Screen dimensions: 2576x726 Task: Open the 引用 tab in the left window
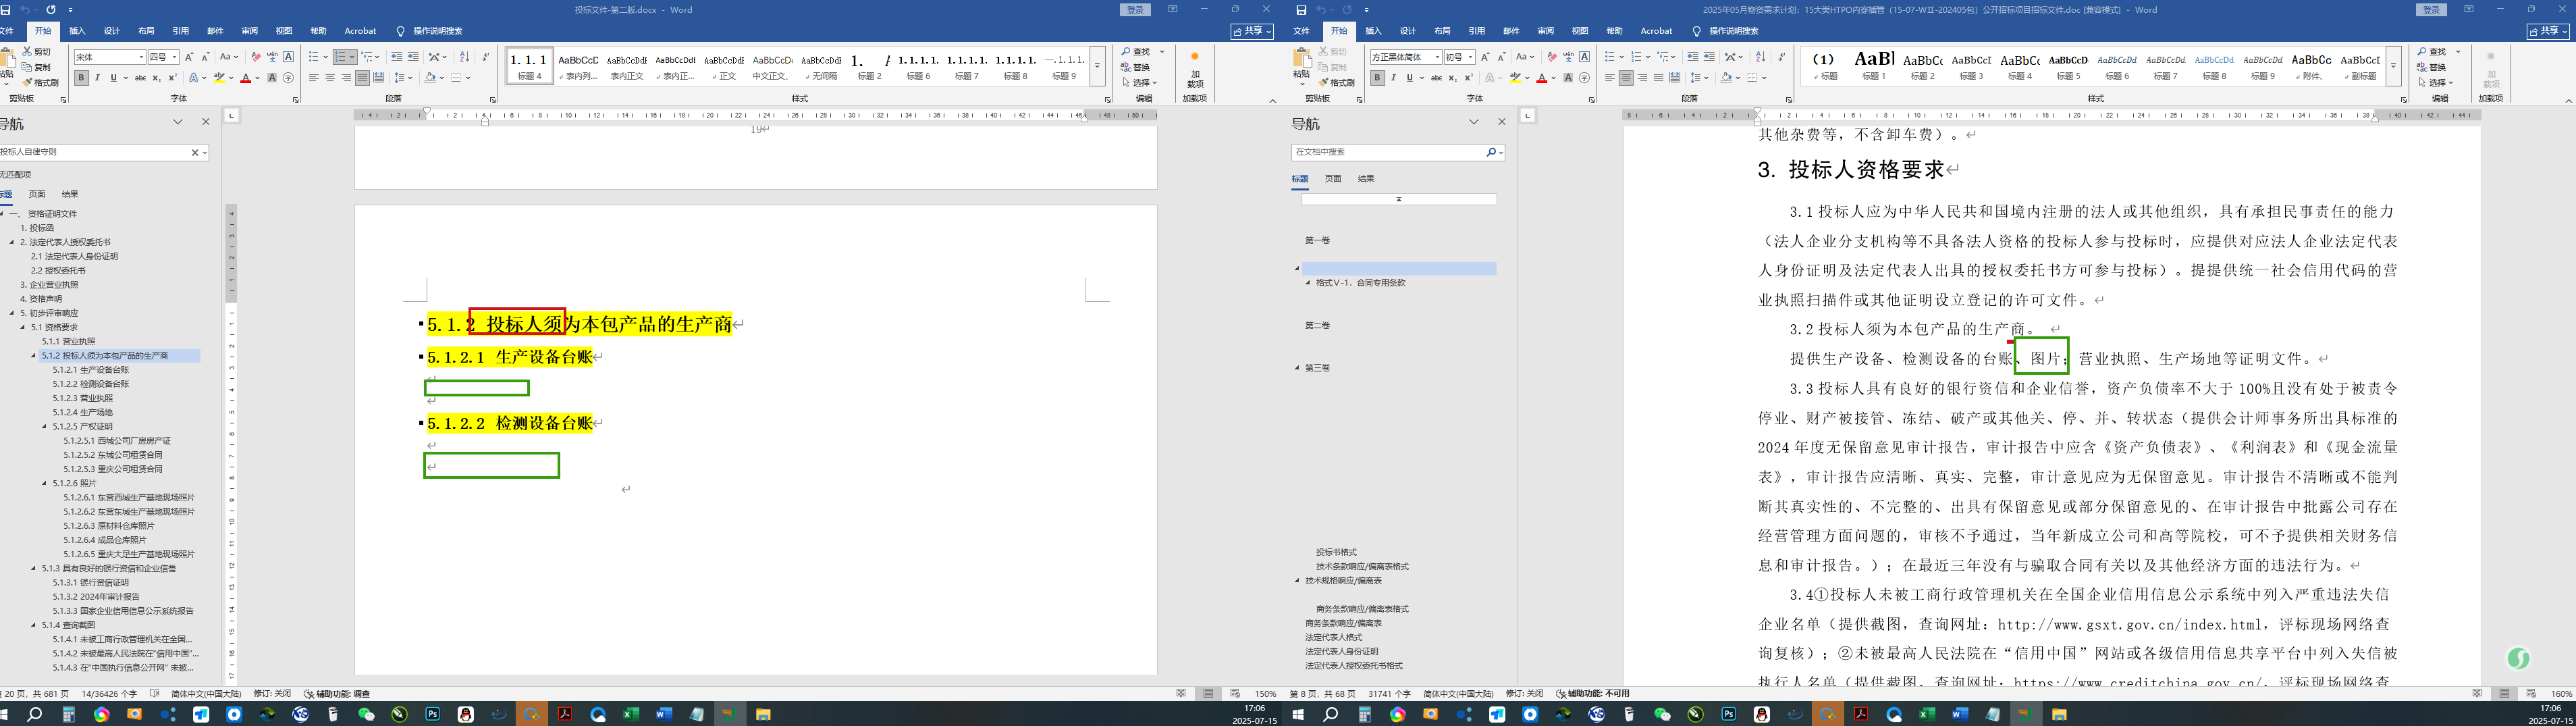180,31
